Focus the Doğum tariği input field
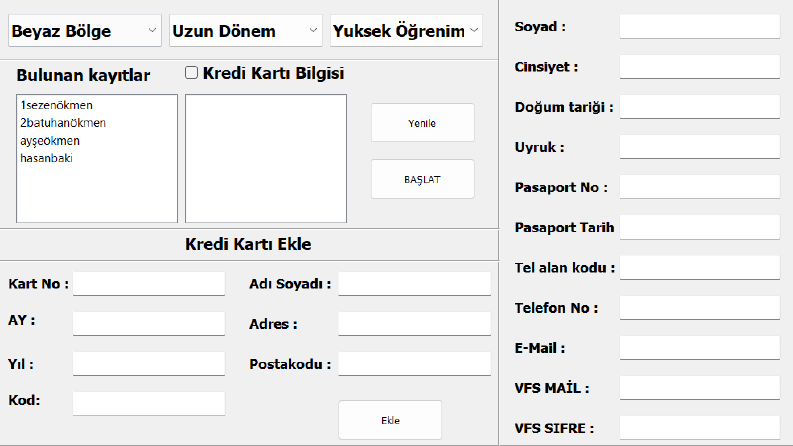This screenshot has width=793, height=446. pyautogui.click(x=700, y=107)
